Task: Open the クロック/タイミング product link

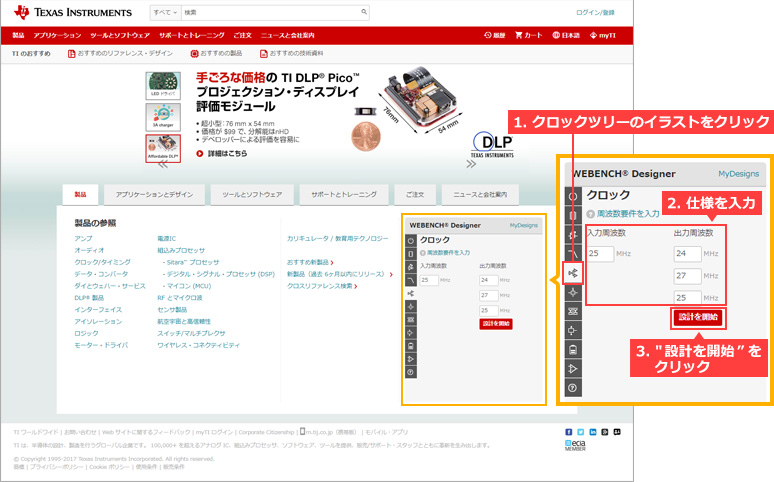Action: pyautogui.click(x=103, y=262)
